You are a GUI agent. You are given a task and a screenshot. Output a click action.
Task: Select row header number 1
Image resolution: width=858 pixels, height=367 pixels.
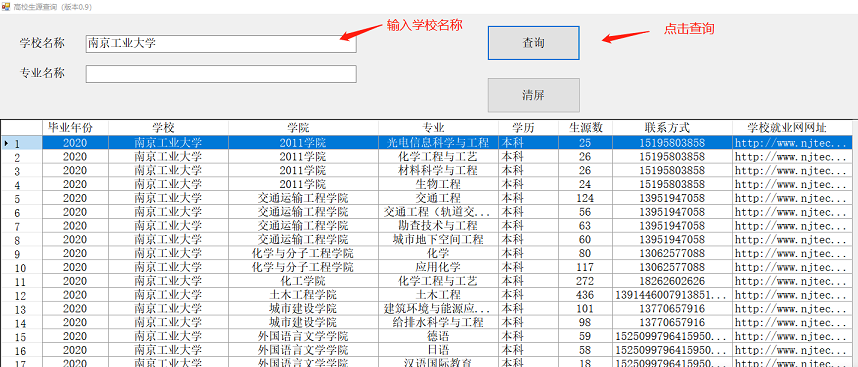pyautogui.click(x=21, y=143)
